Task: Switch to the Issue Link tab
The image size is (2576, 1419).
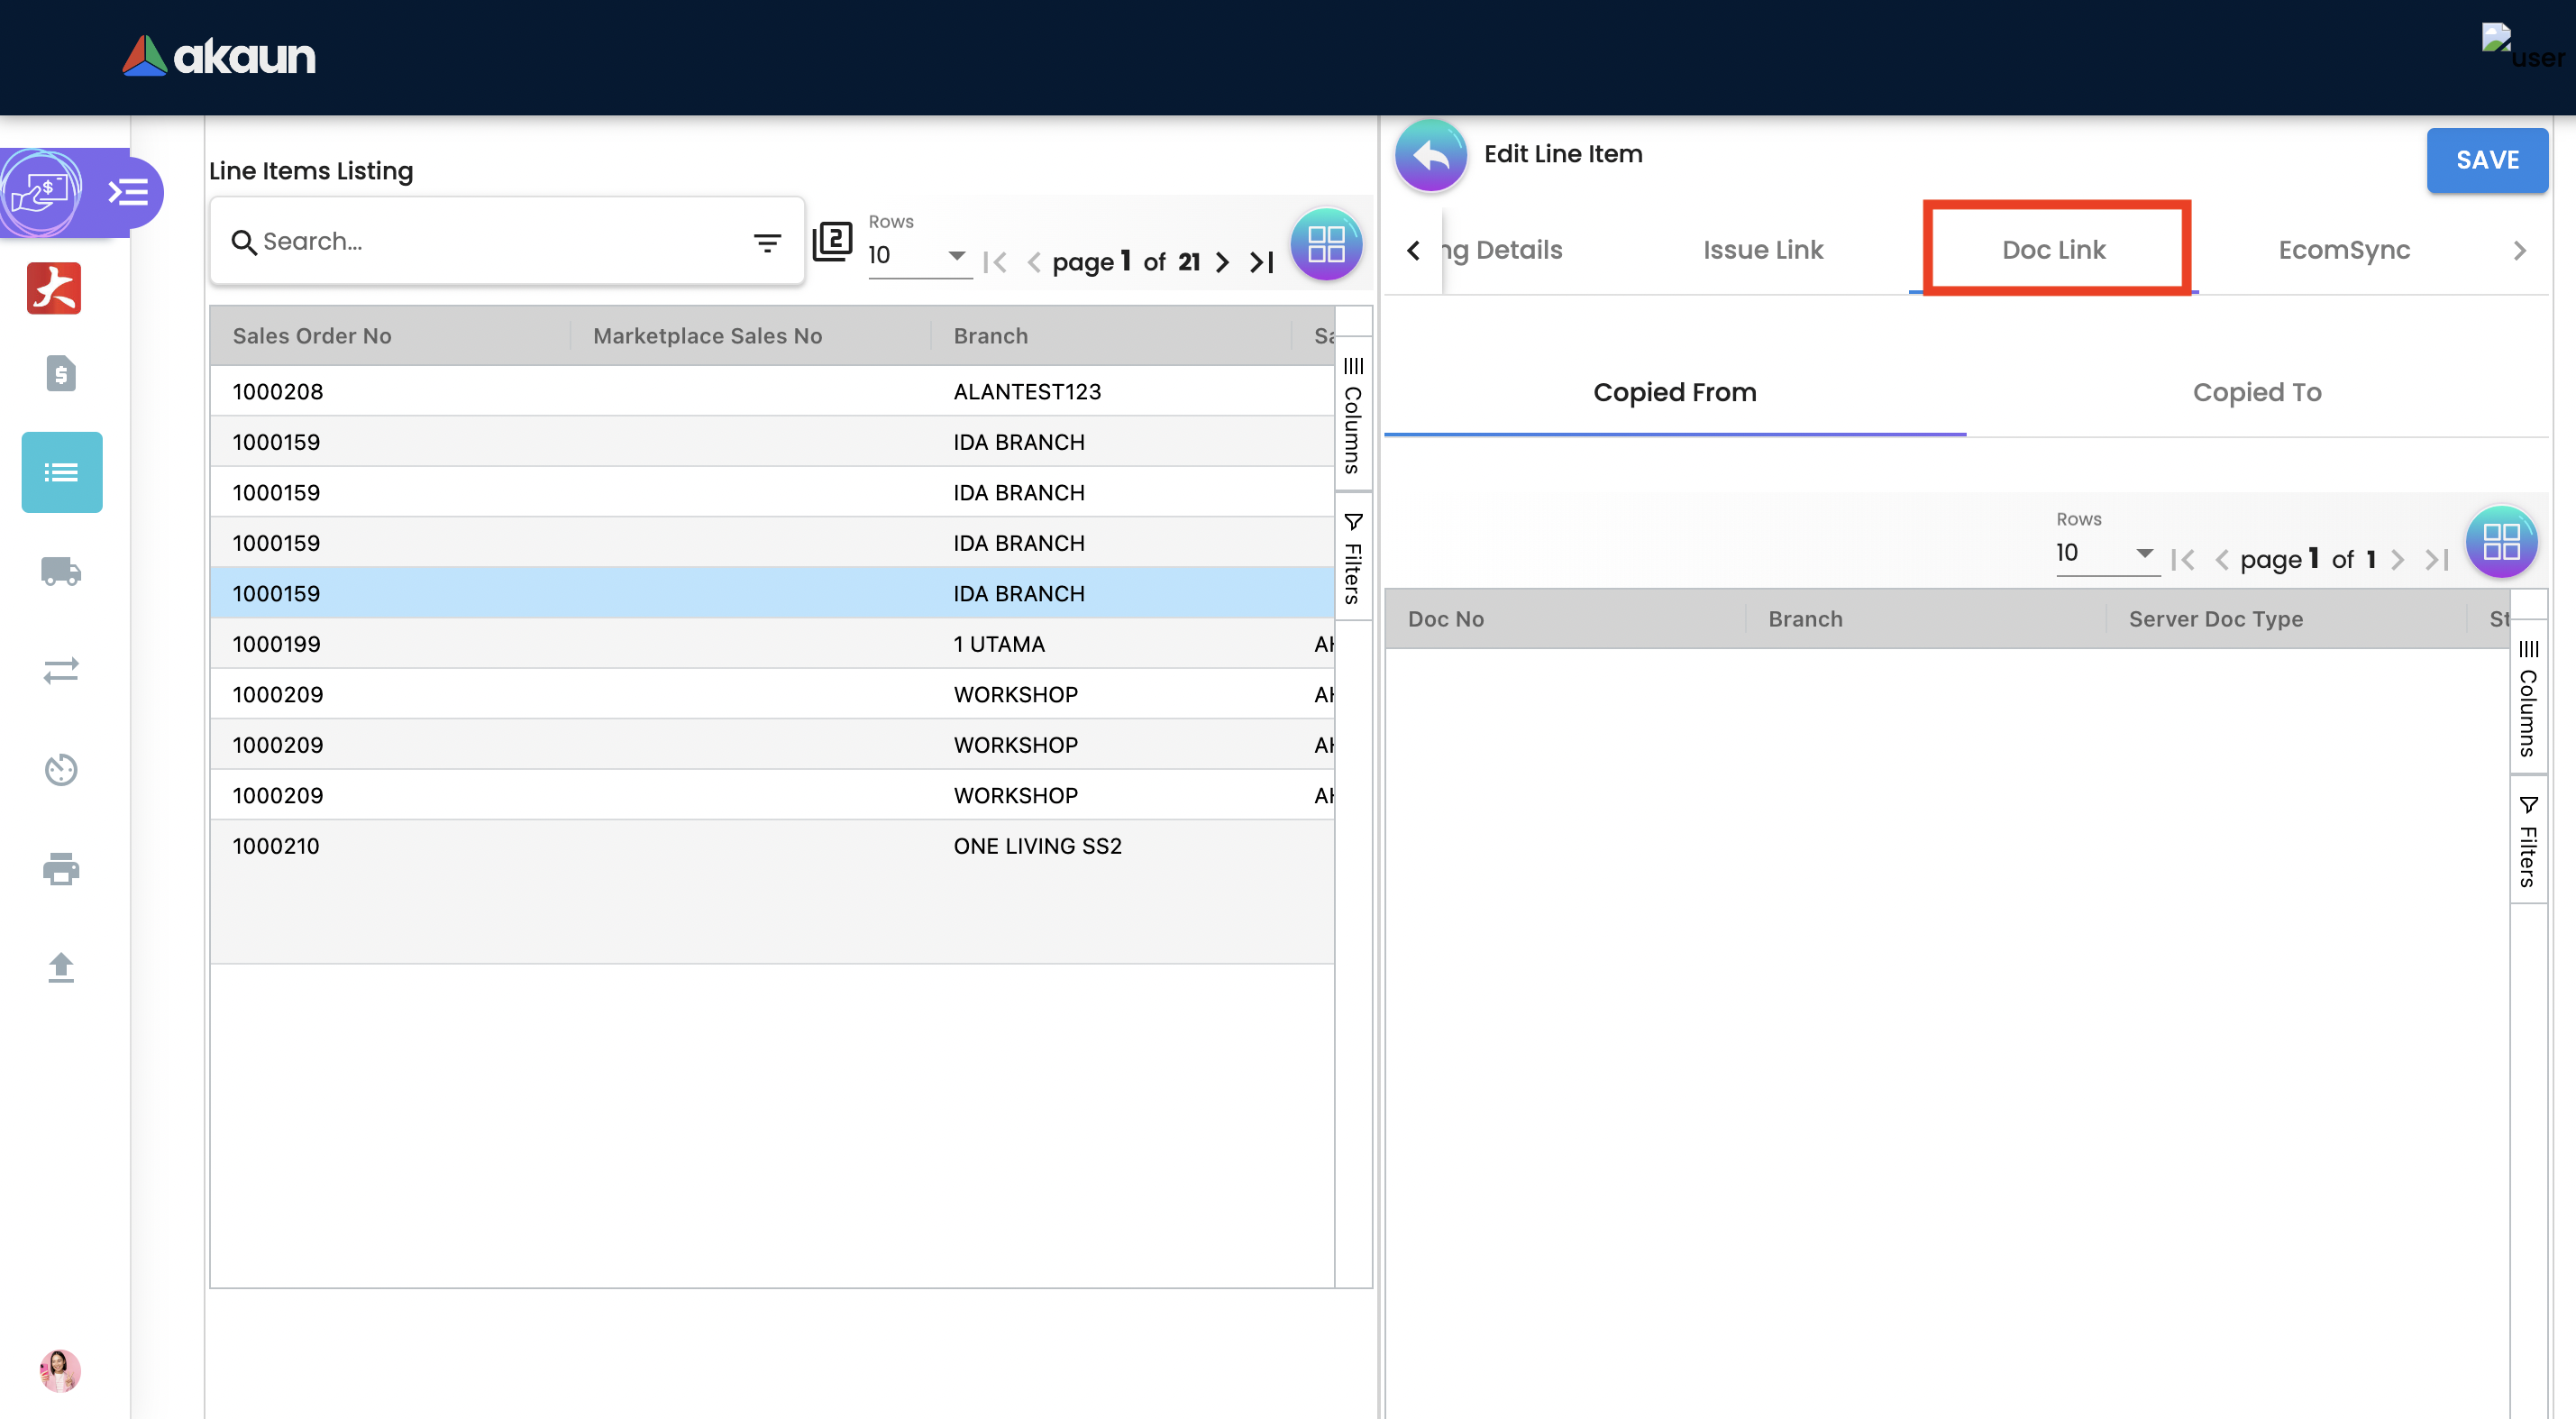Action: pos(1763,250)
